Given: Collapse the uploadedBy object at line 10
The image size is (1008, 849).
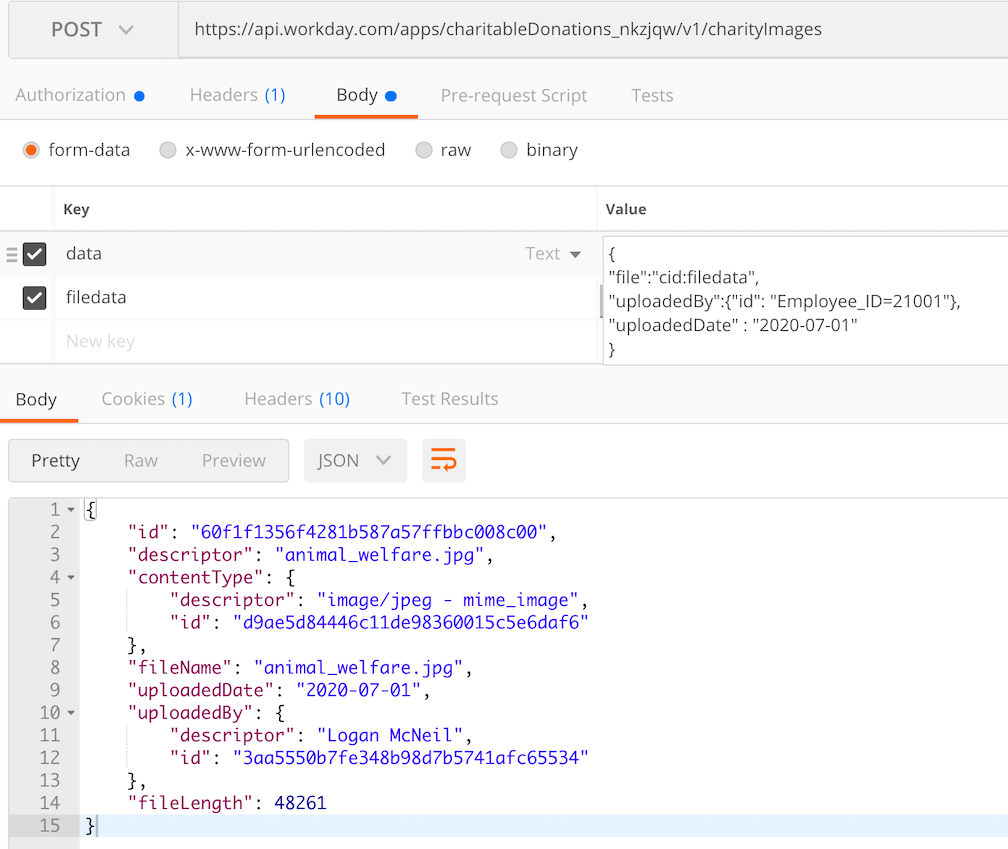Looking at the screenshot, I should point(71,713).
